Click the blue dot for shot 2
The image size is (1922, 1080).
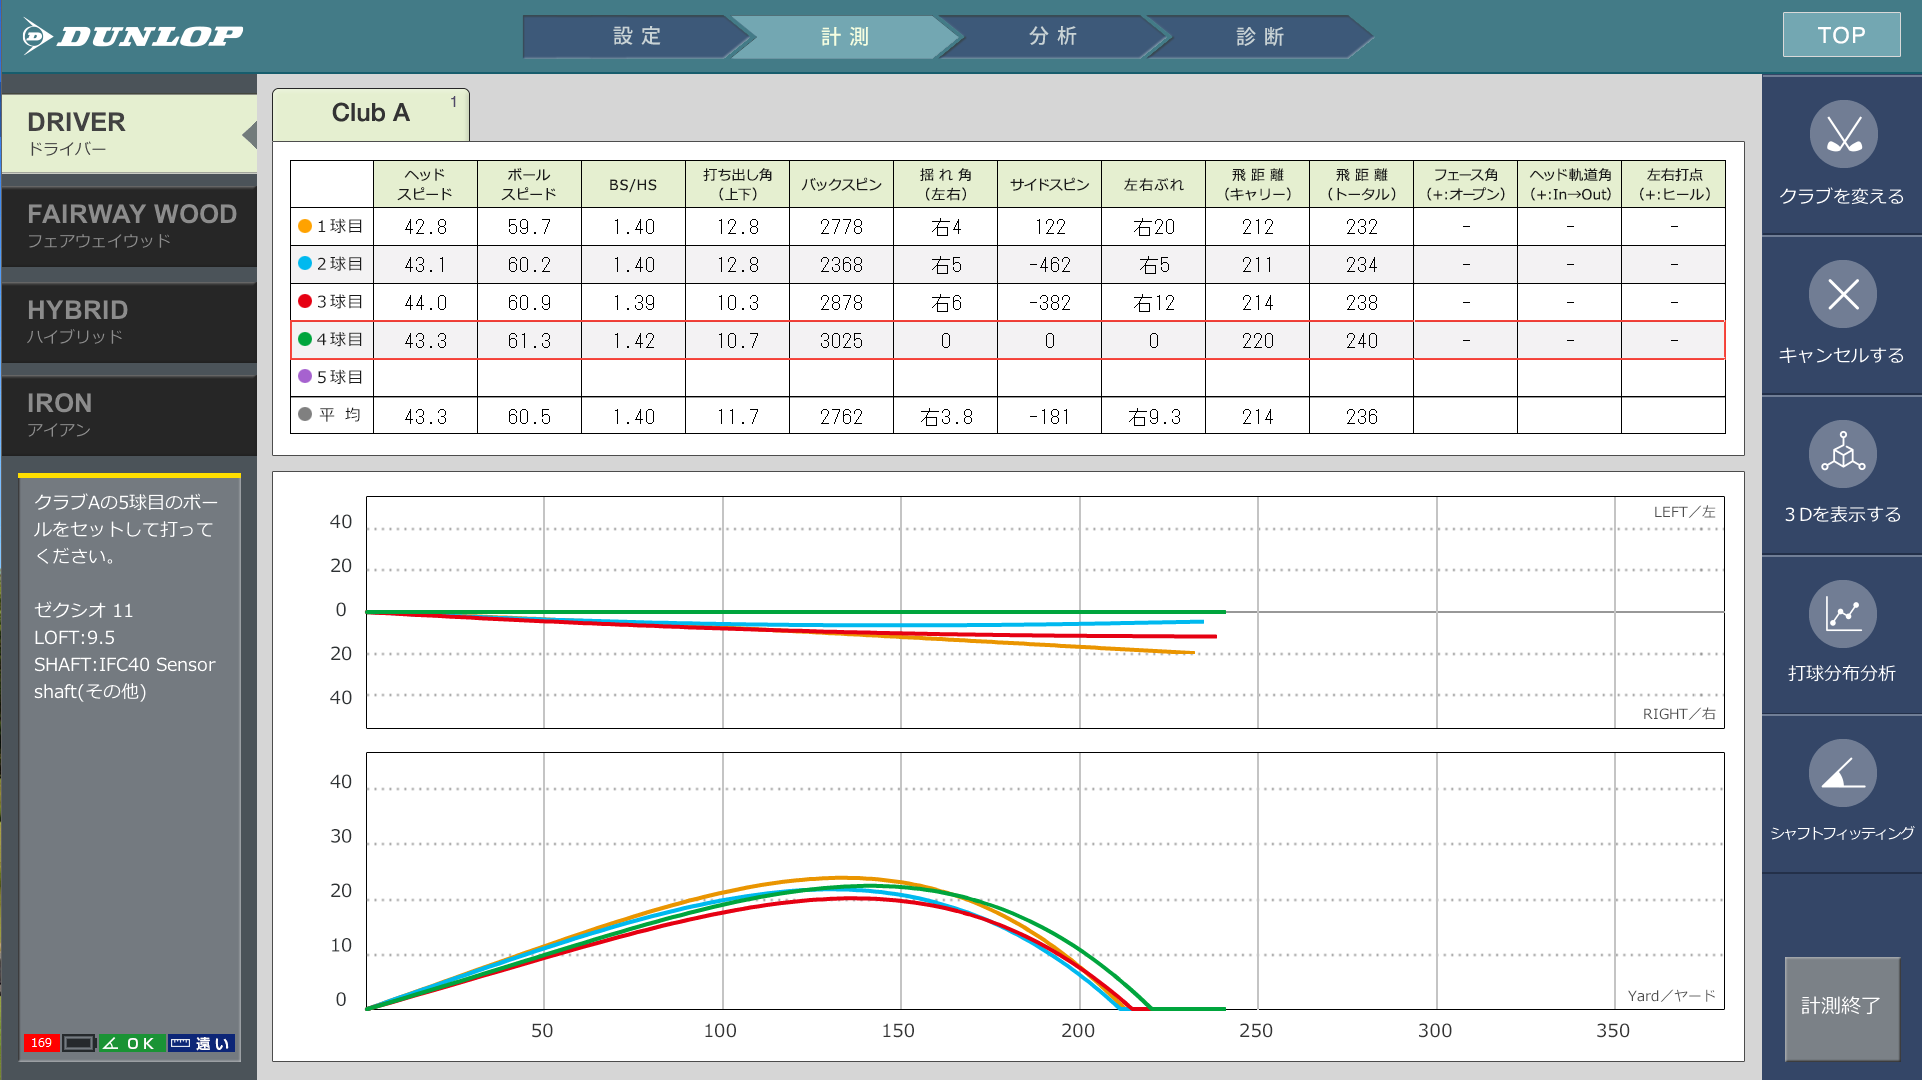[x=305, y=263]
